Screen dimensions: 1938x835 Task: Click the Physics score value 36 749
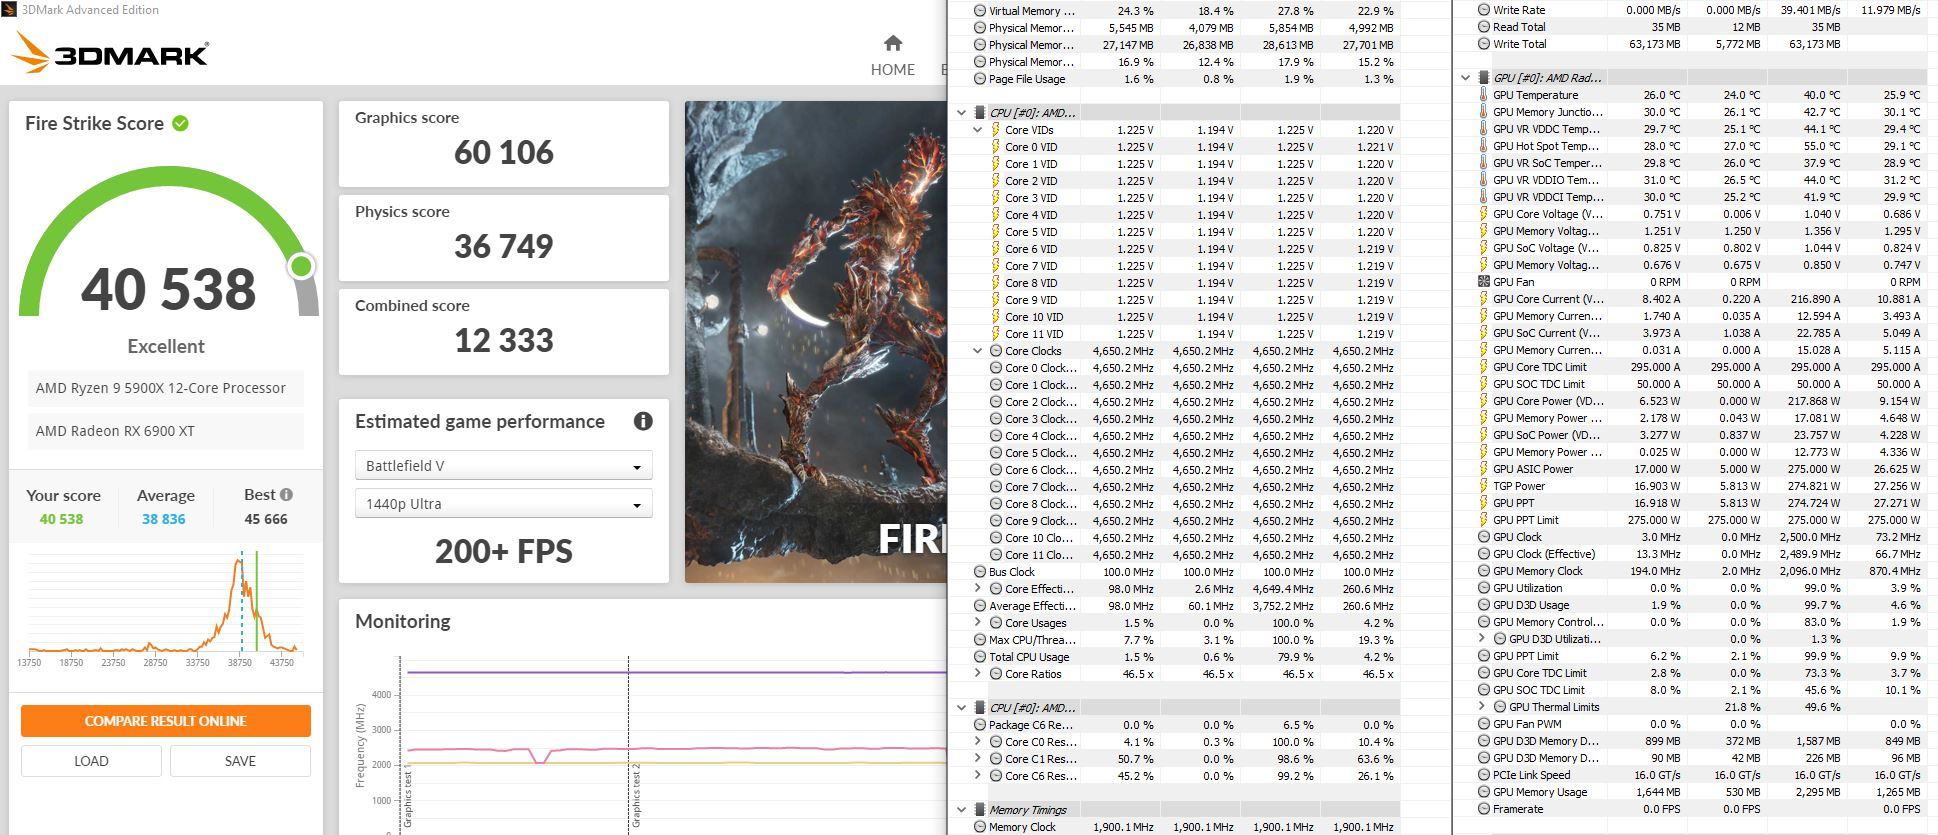[504, 246]
